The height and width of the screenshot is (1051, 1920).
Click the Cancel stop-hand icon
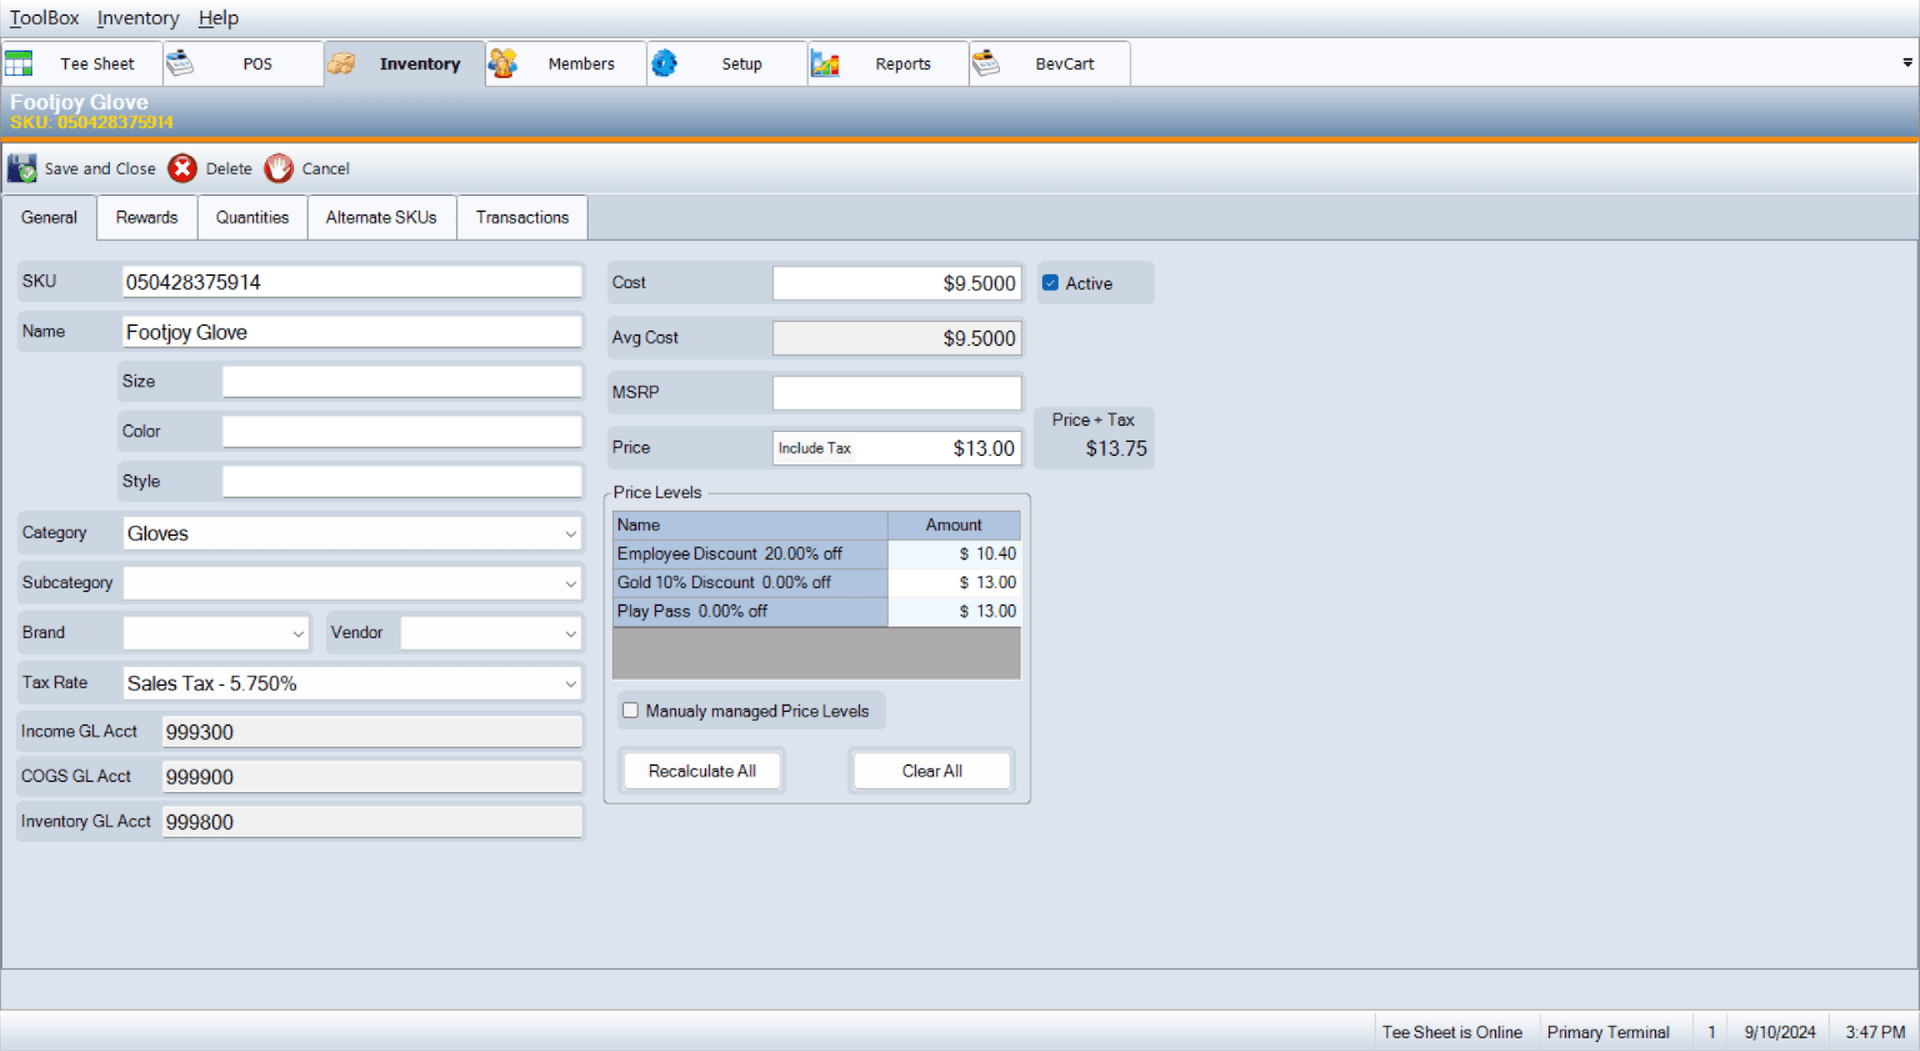(x=279, y=169)
